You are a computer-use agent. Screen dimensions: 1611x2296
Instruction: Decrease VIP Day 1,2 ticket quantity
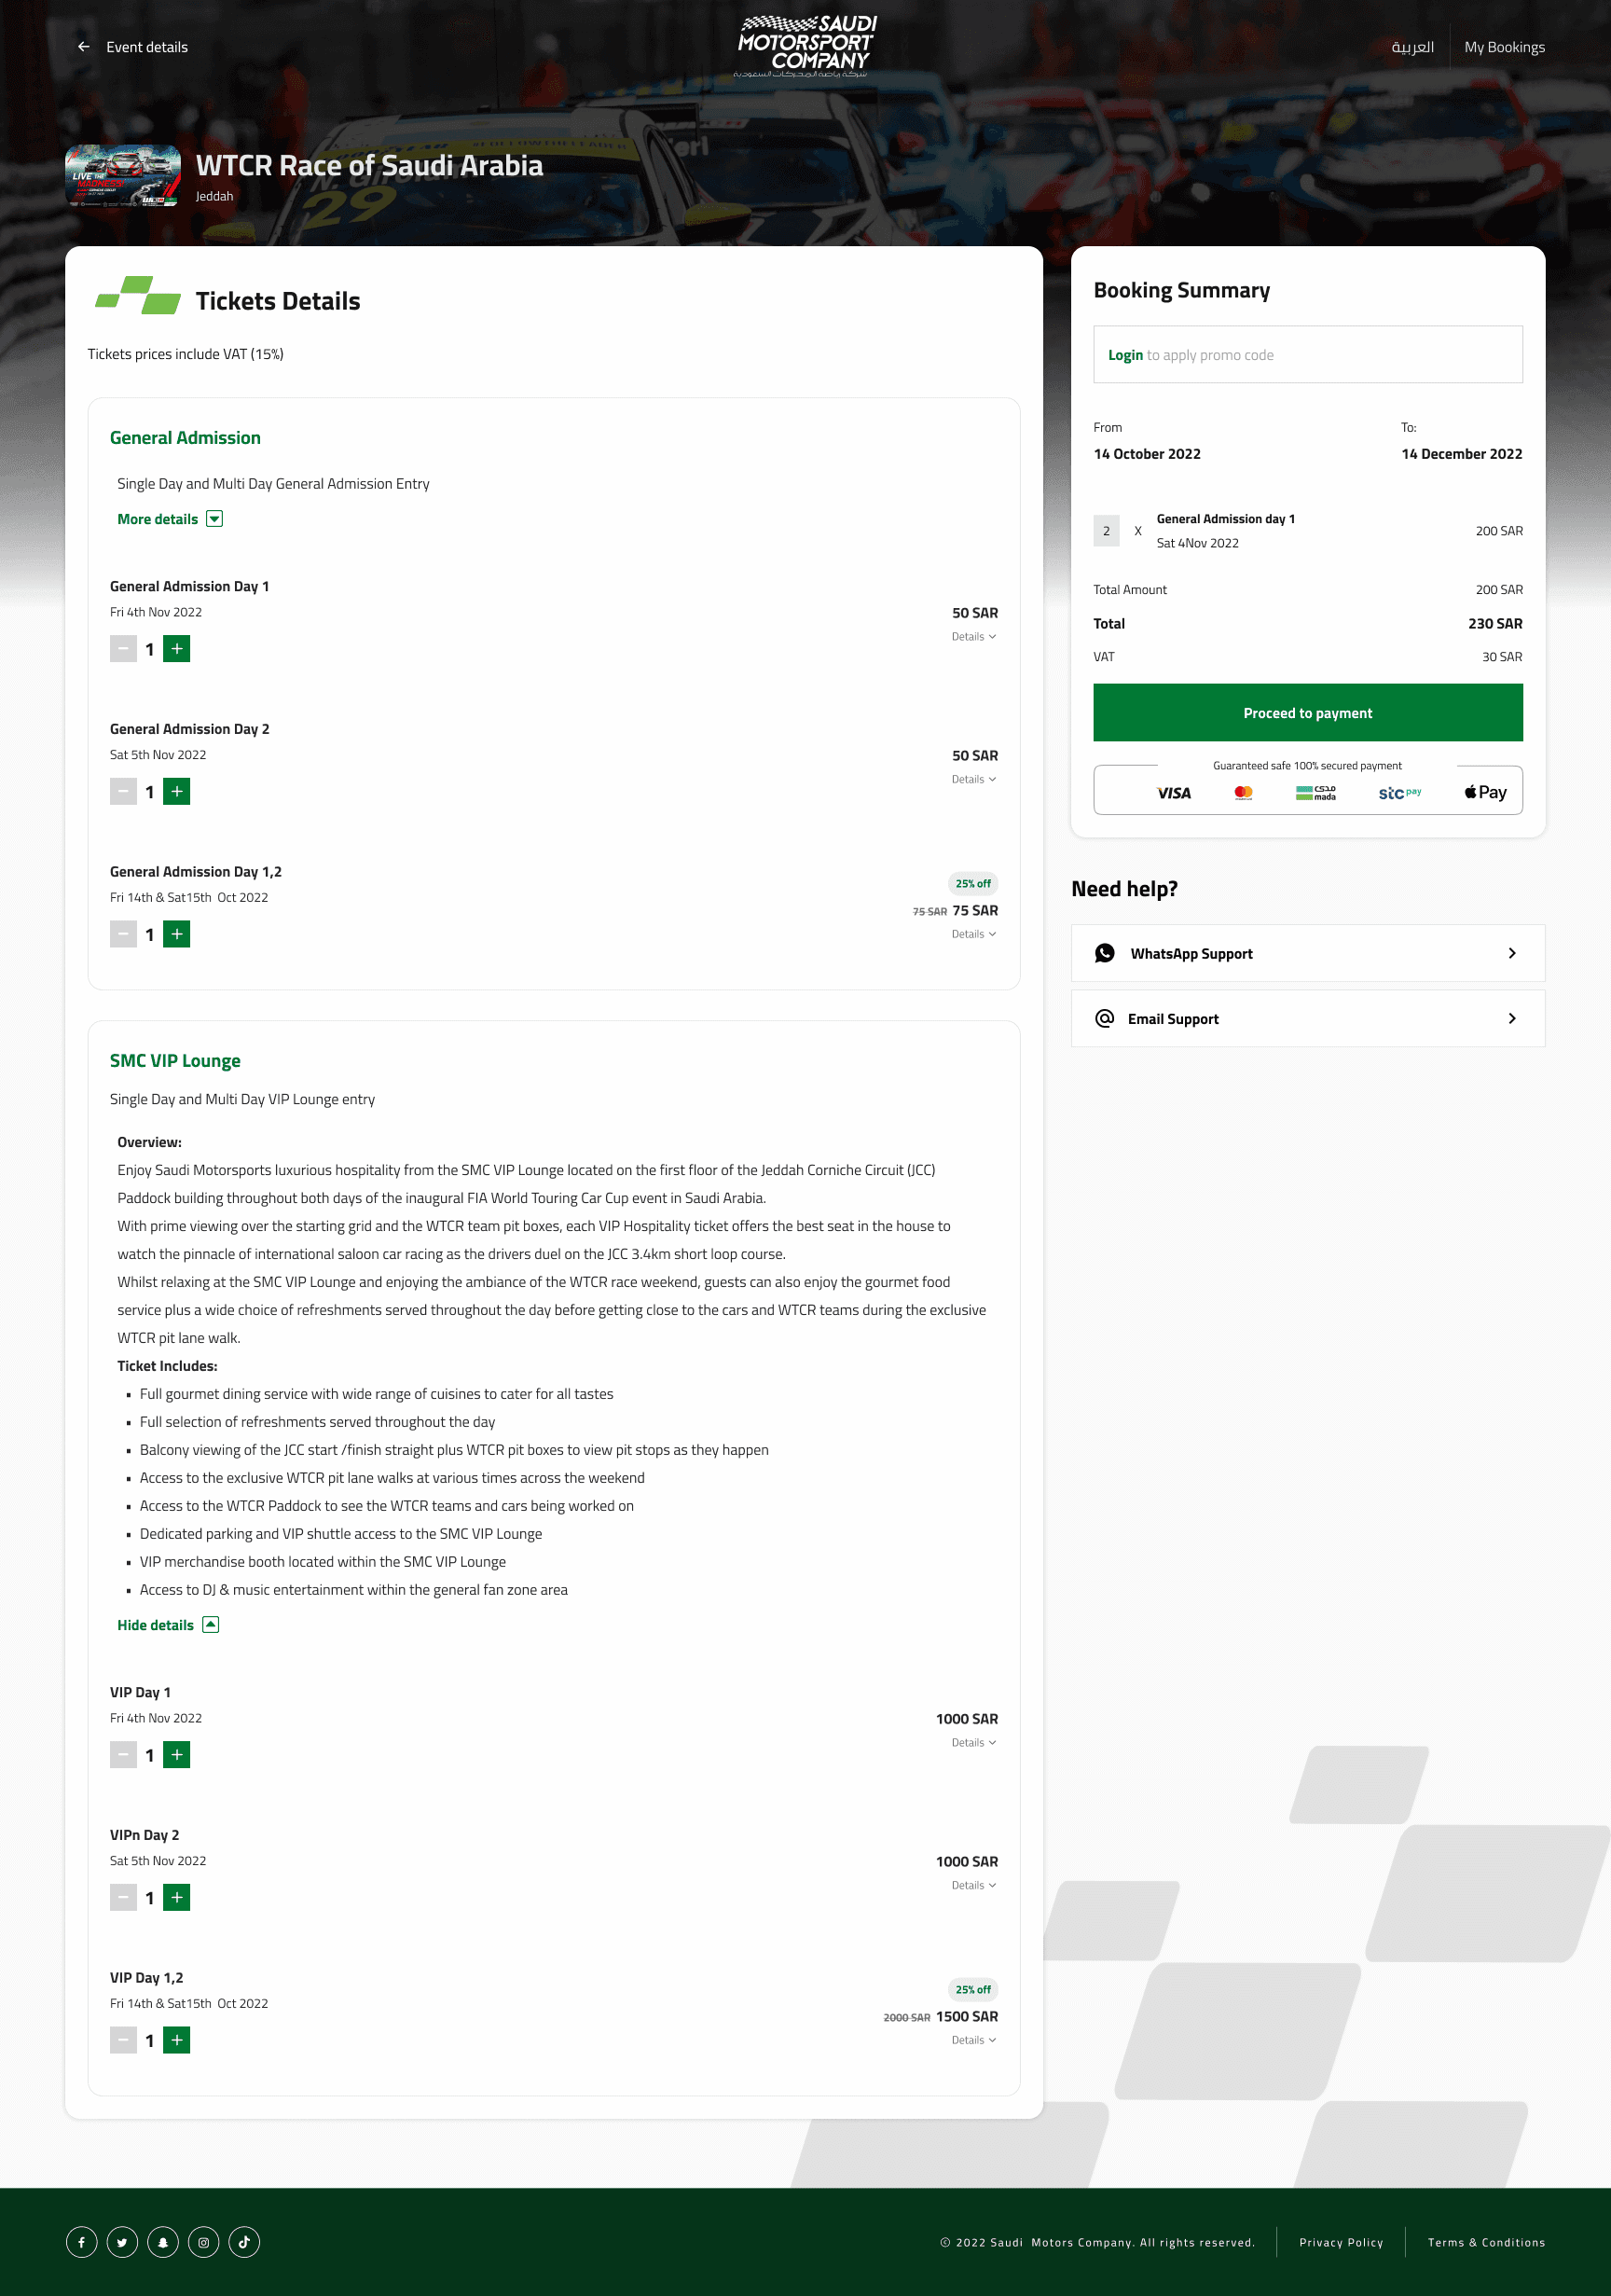coord(123,2040)
